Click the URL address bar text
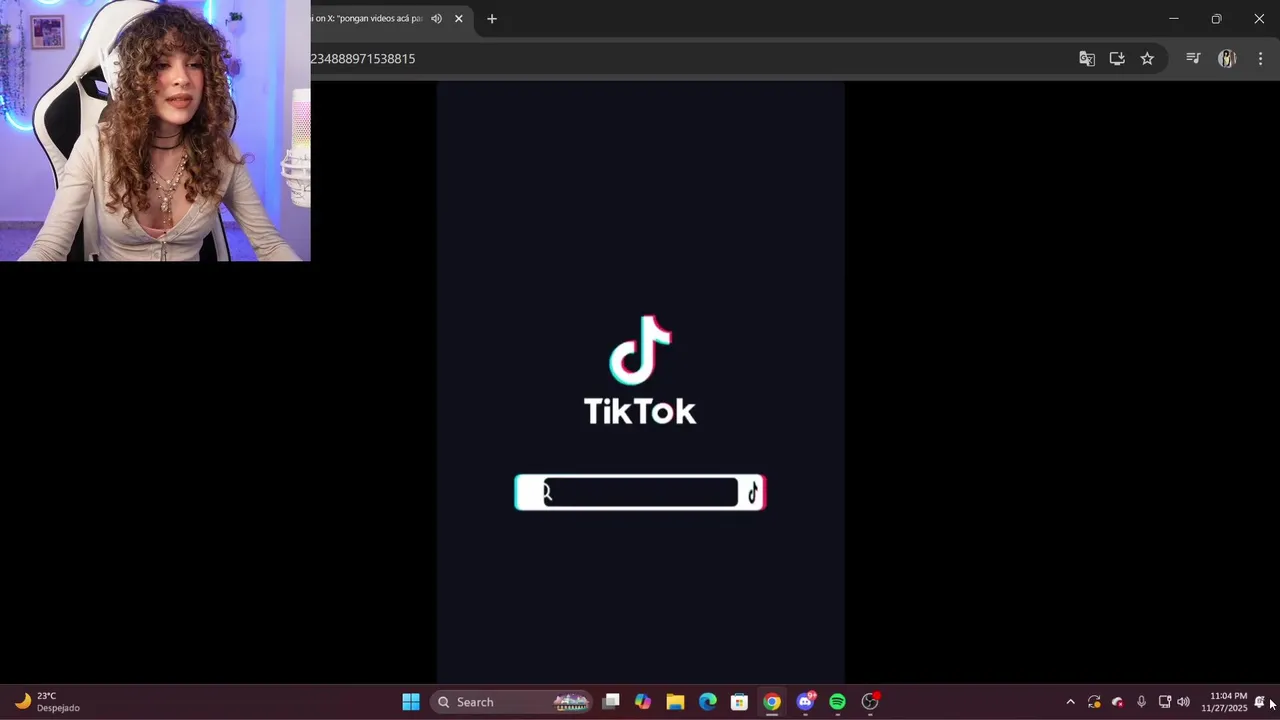This screenshot has width=1280, height=720. point(363,59)
